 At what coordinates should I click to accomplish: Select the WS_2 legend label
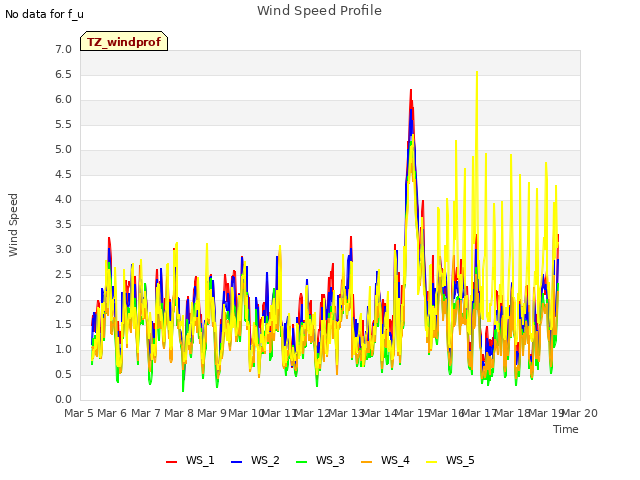265,460
